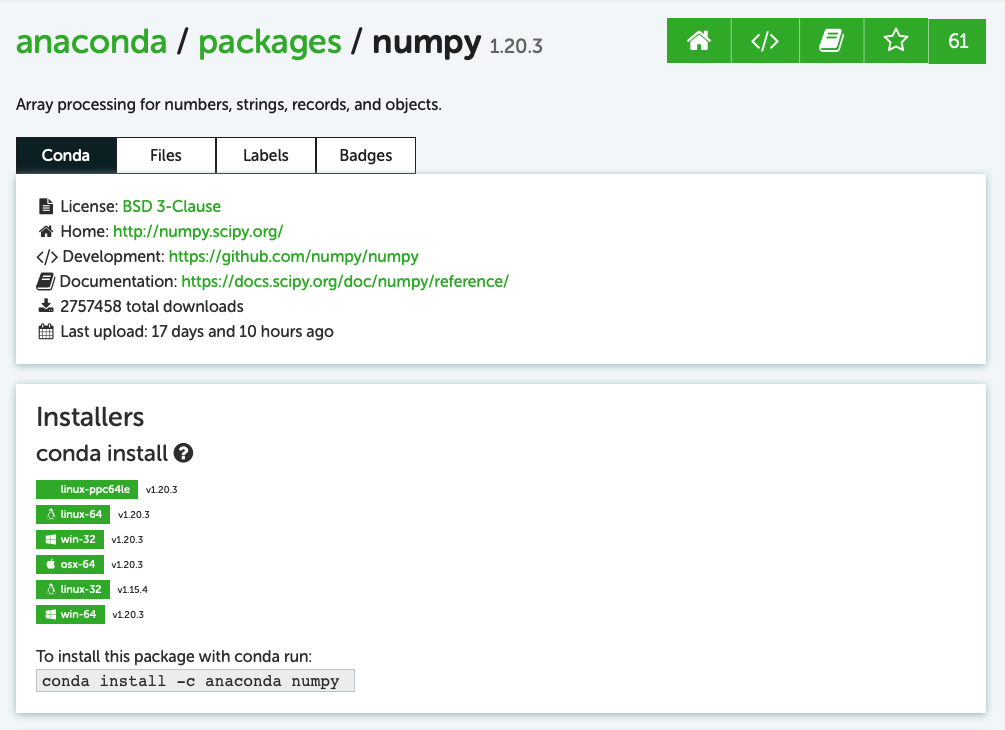Click the home icon button in header

pyautogui.click(x=699, y=41)
